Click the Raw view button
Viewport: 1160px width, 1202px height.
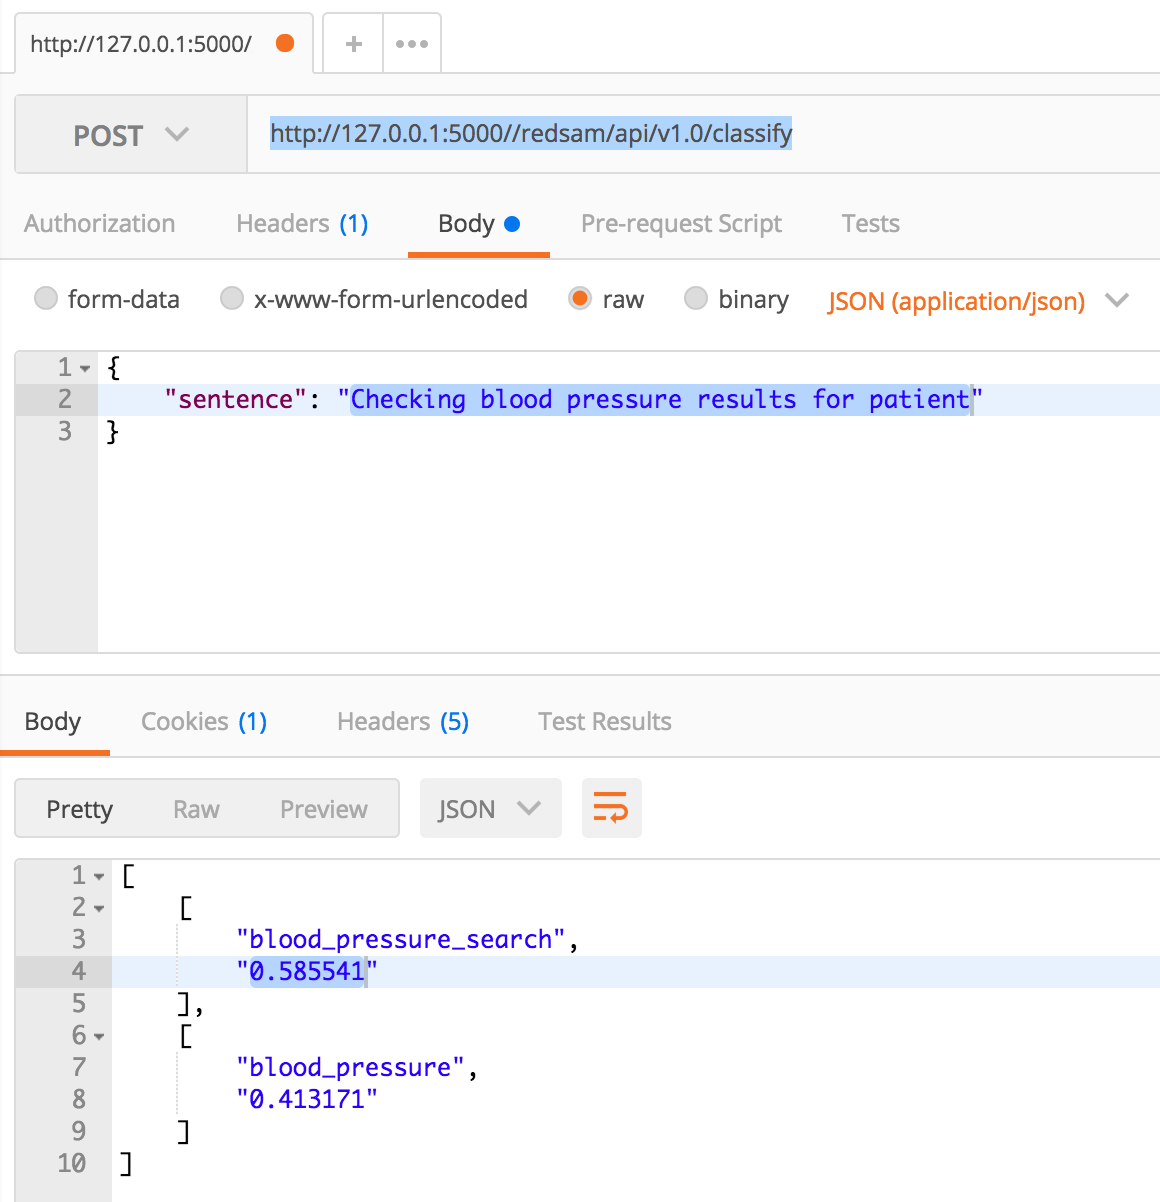196,808
